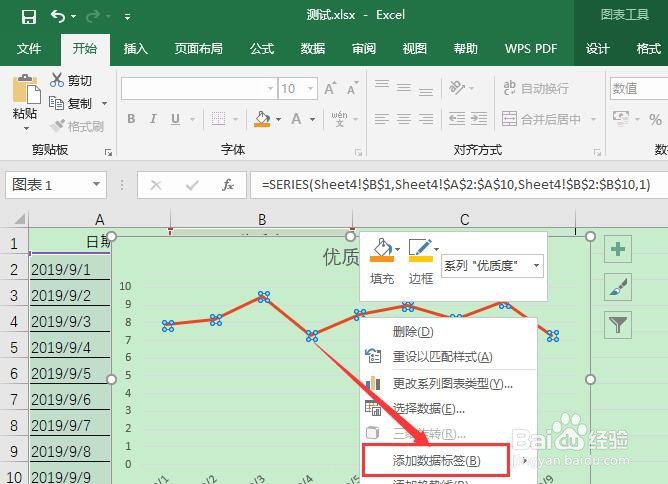Open the number format 数值 box
This screenshot has width=668, height=484.
point(639,89)
